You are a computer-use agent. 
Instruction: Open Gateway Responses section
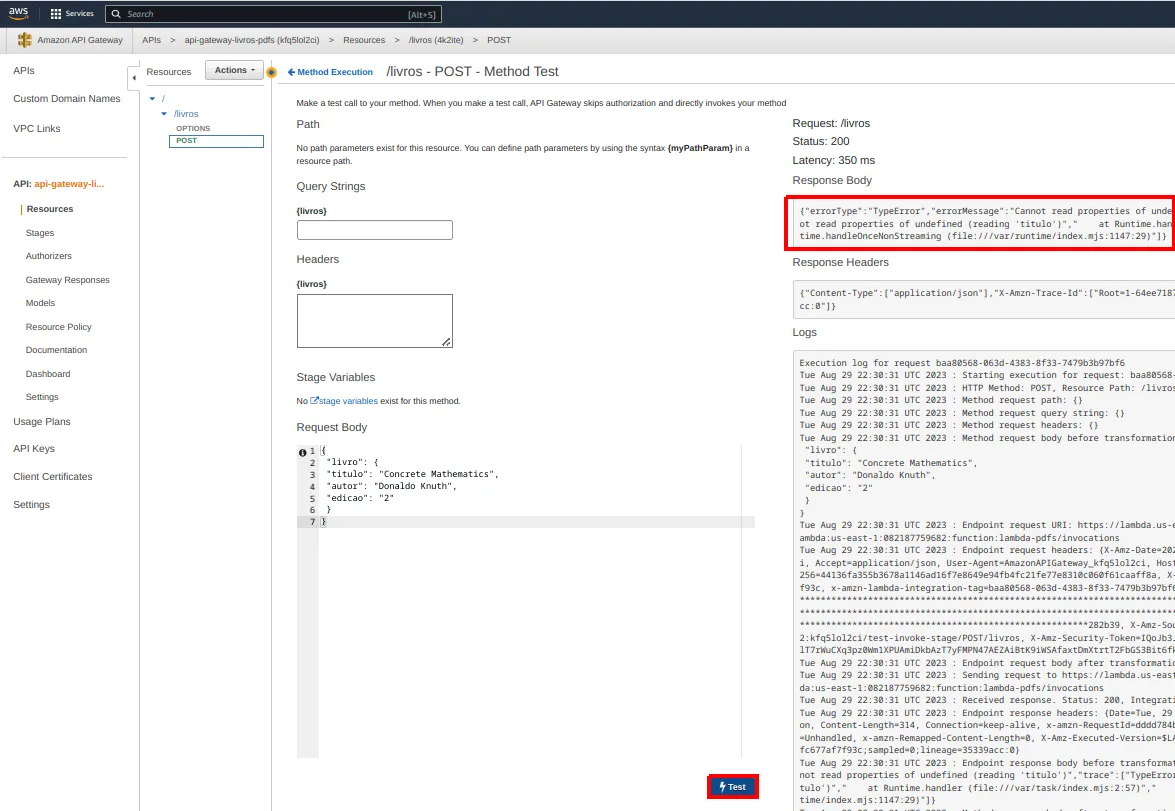coord(67,280)
